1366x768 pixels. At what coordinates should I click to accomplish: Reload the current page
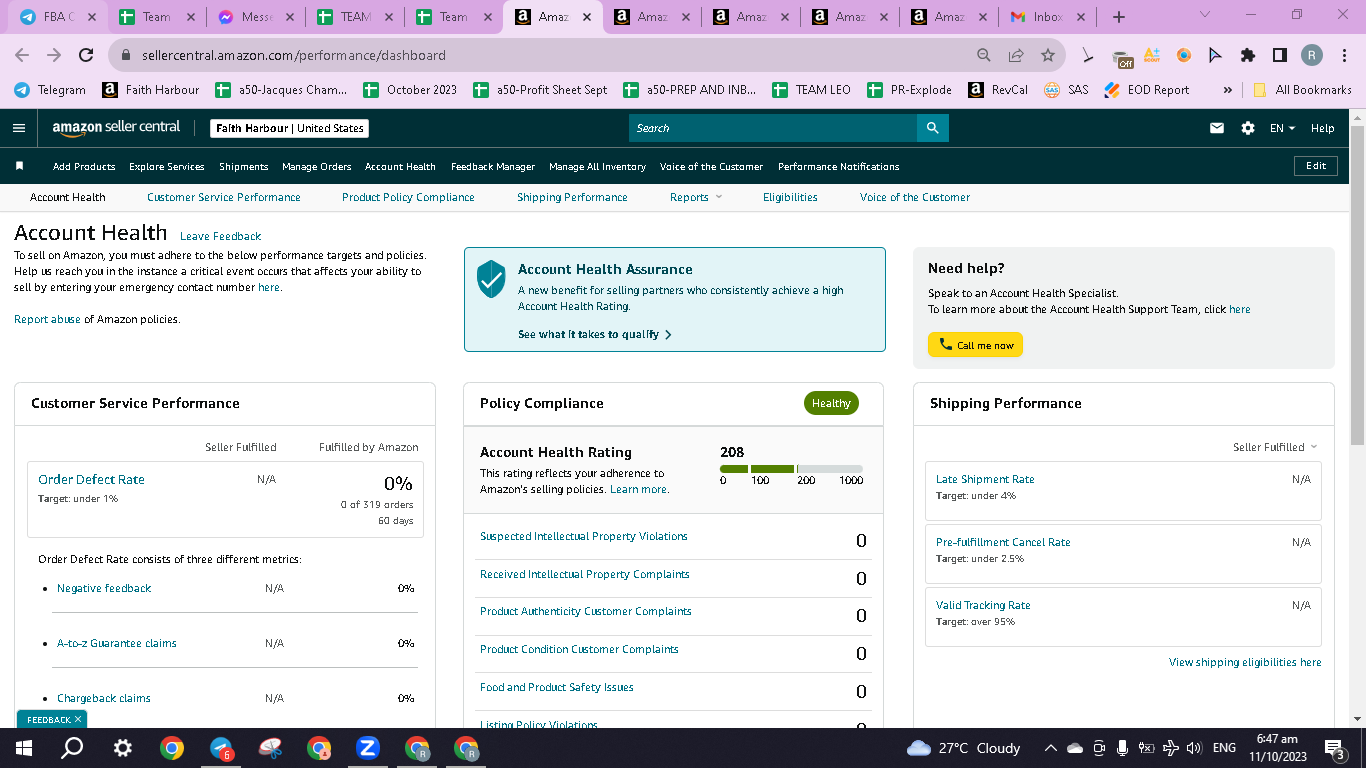point(86,56)
